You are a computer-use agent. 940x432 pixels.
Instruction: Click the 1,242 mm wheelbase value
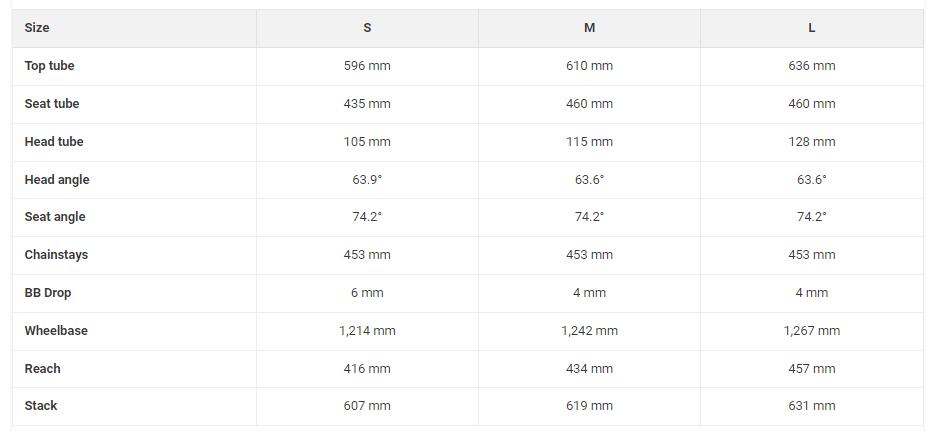[x=589, y=331]
